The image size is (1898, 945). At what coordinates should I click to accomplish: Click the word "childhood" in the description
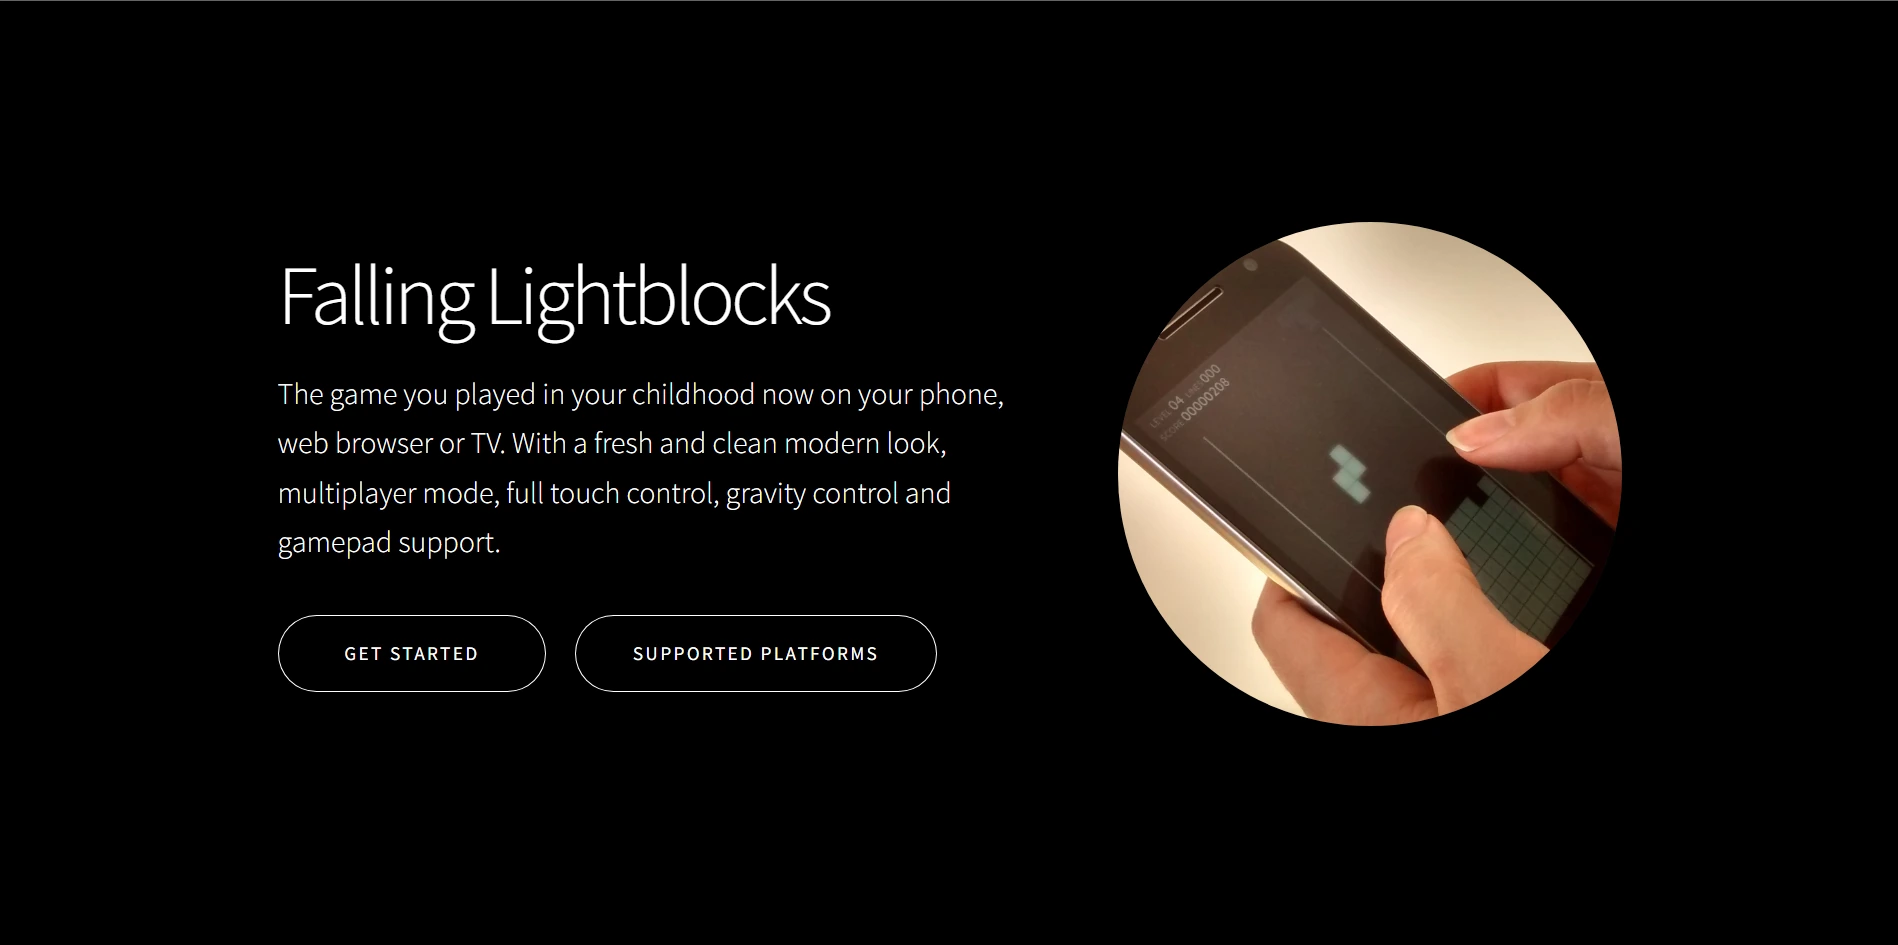[x=693, y=394]
